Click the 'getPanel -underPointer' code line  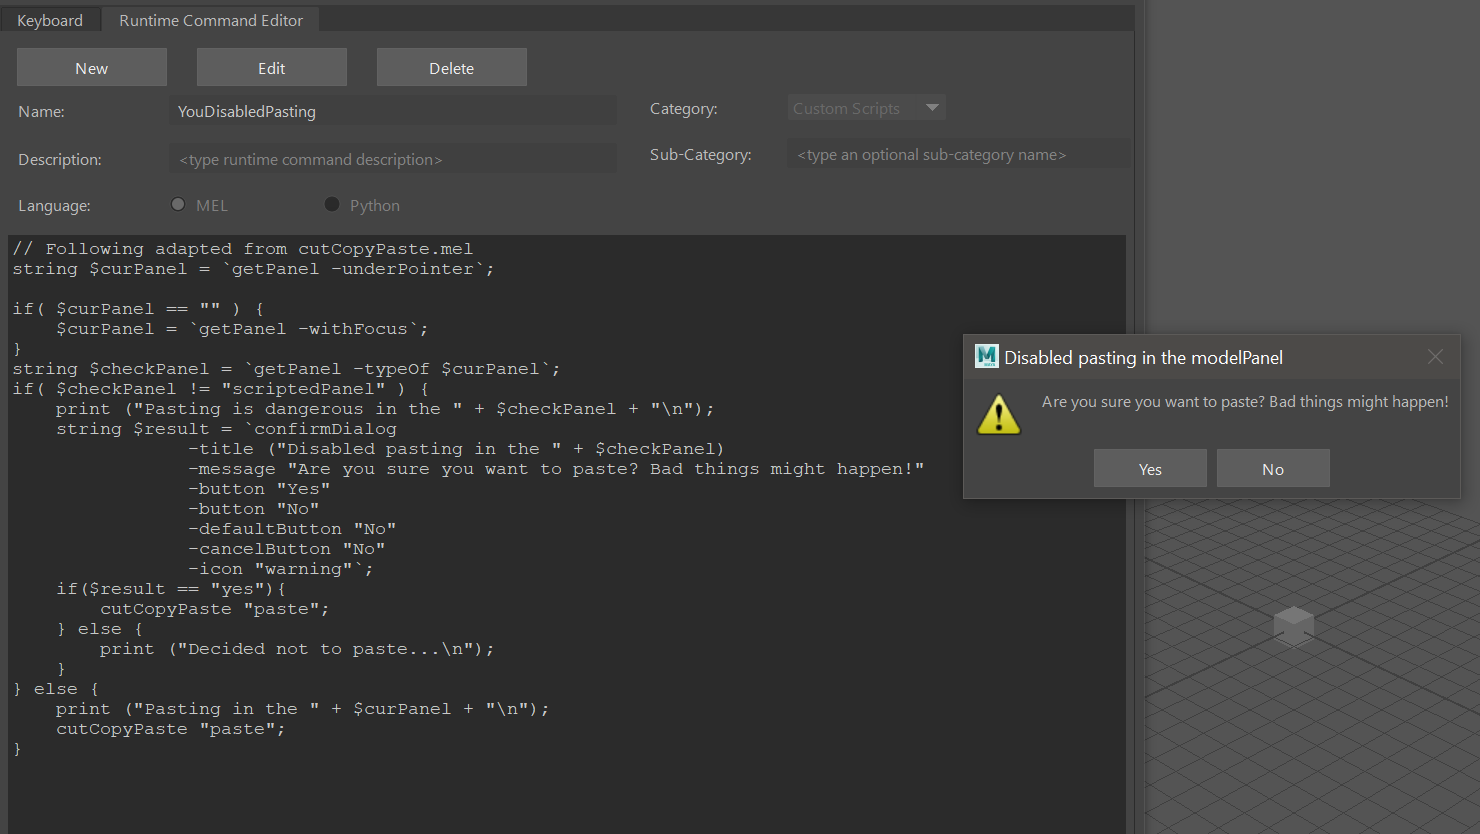tap(253, 269)
